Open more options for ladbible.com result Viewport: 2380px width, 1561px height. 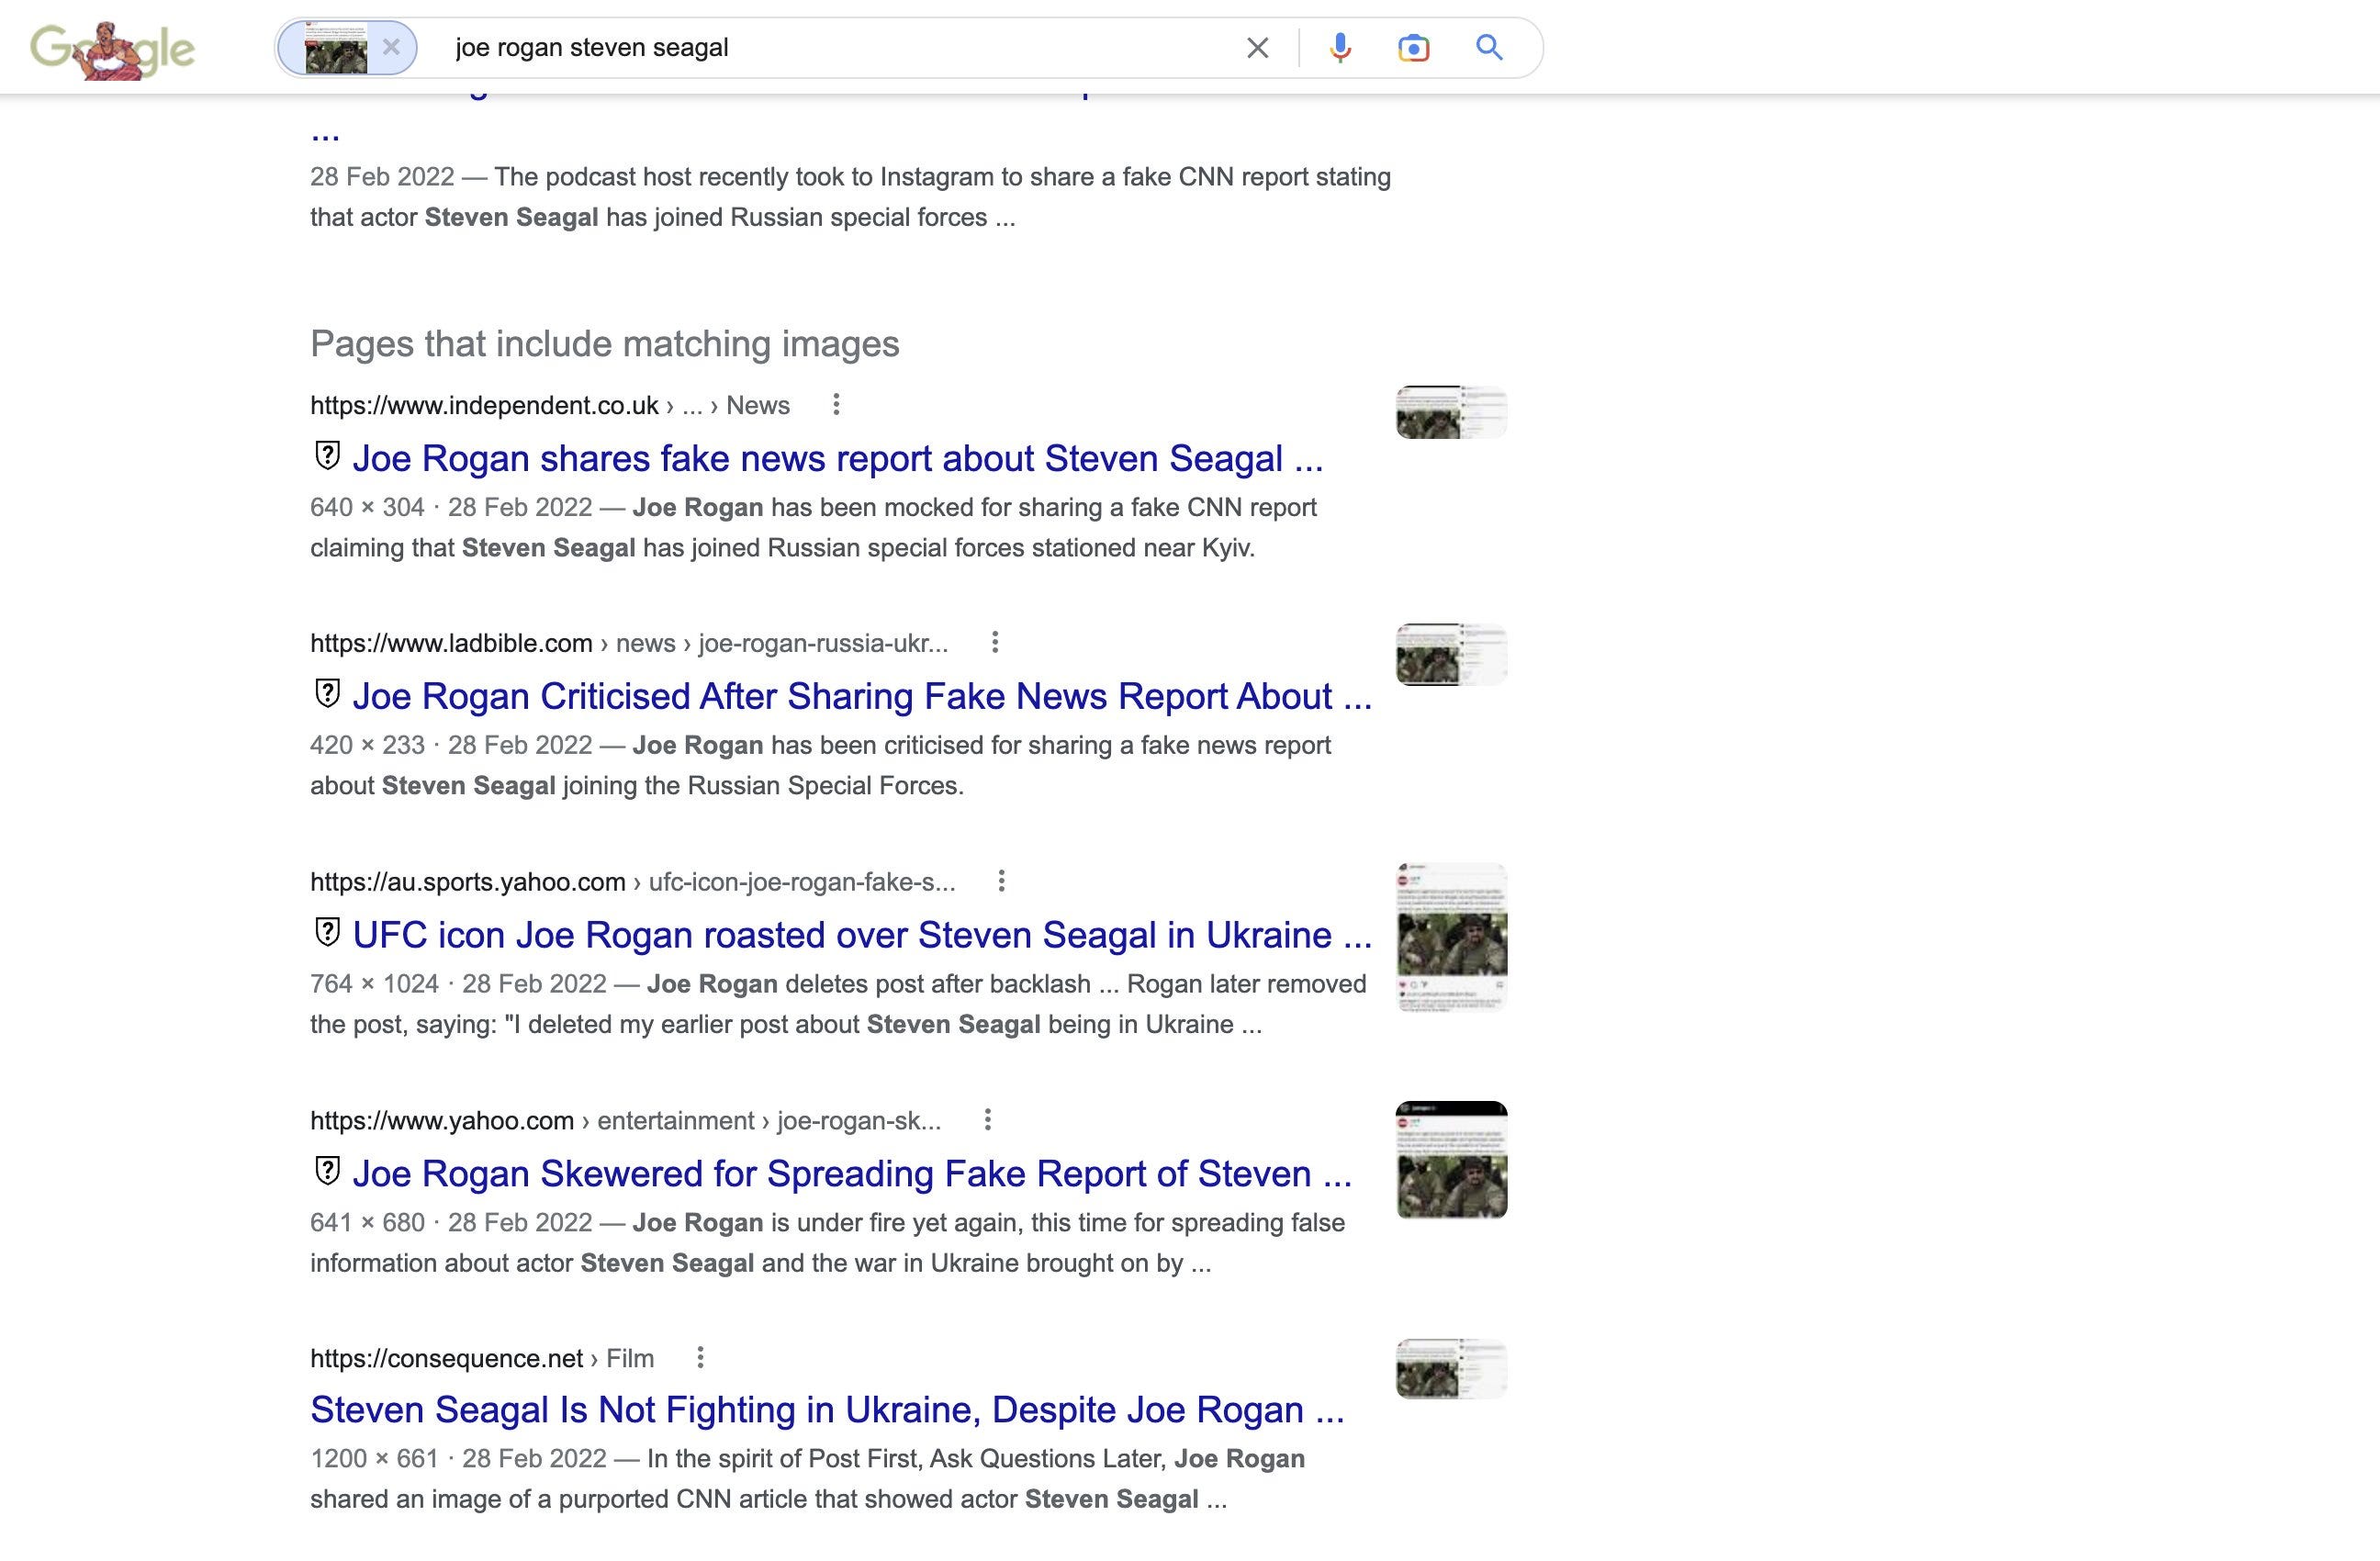[x=994, y=643]
